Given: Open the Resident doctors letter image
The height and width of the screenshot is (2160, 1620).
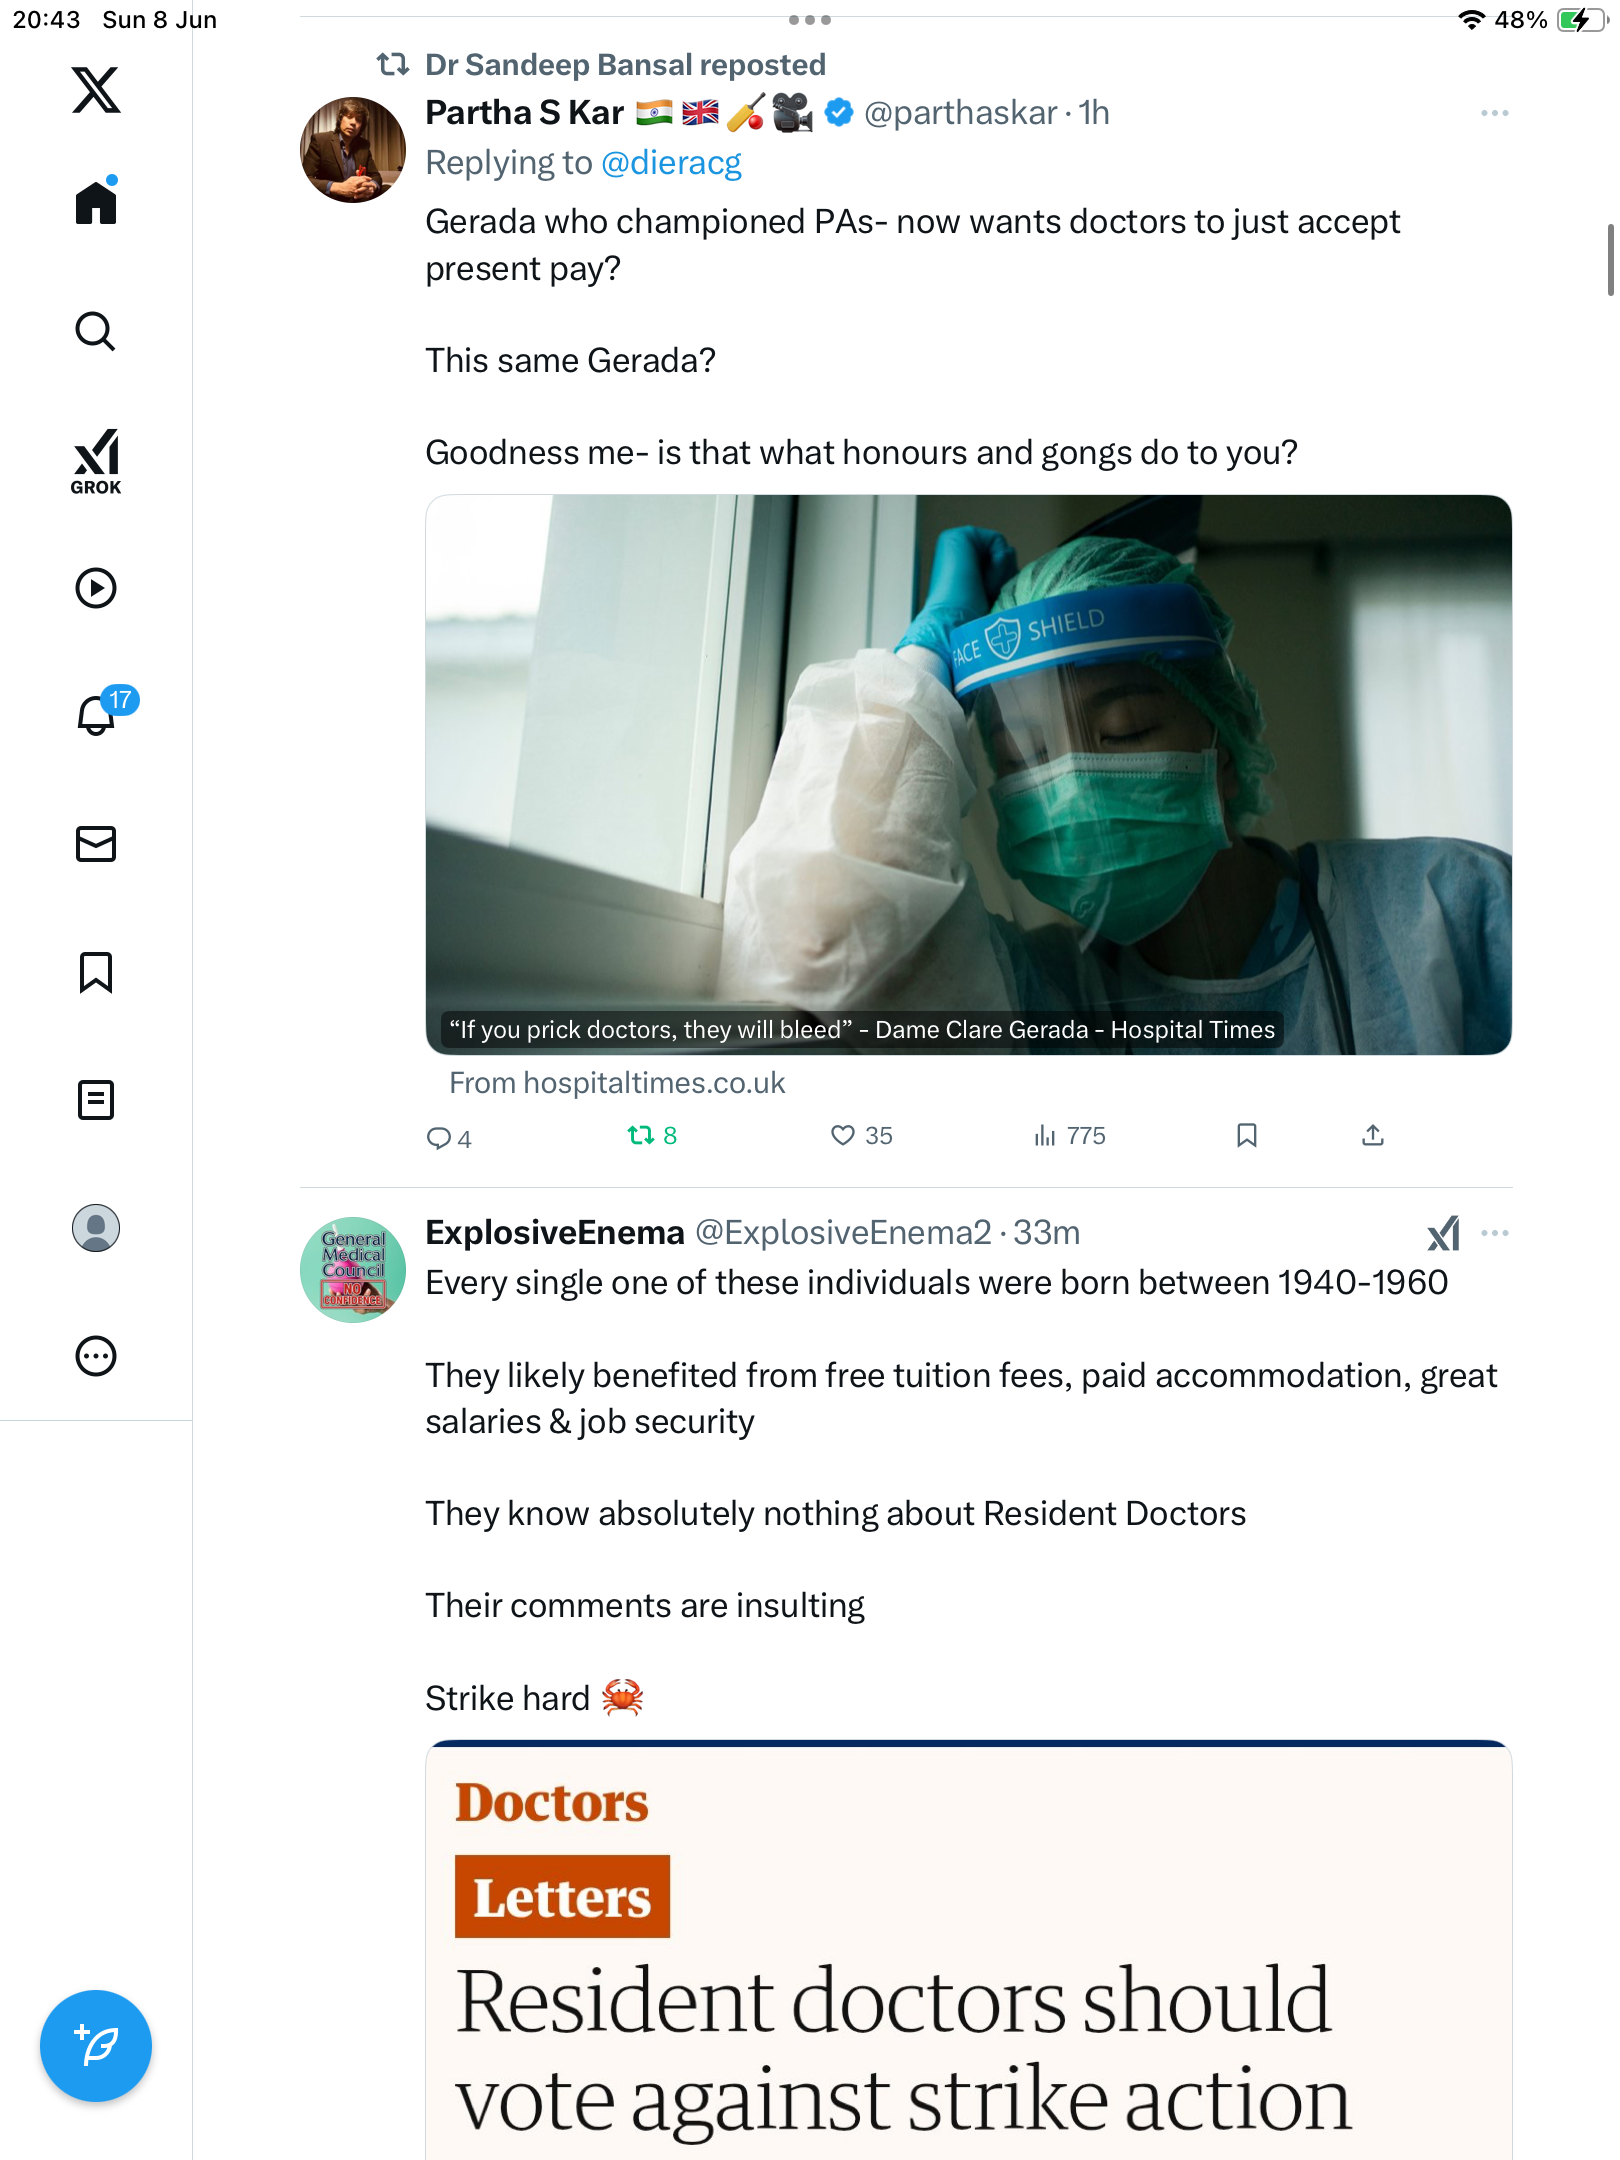Looking at the screenshot, I should click(968, 1950).
